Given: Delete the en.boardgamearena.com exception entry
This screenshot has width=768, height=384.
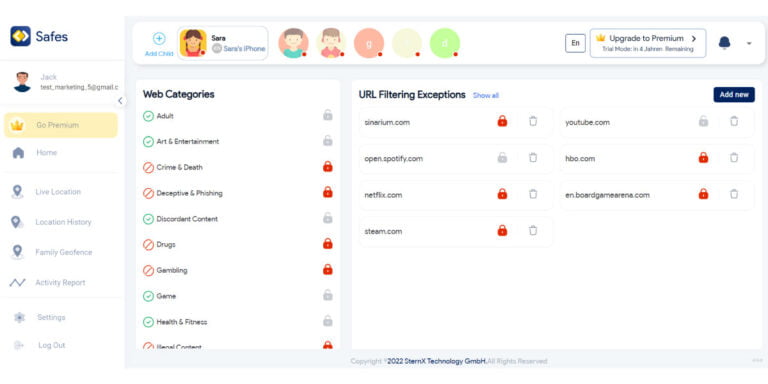Looking at the screenshot, I should [x=734, y=194].
